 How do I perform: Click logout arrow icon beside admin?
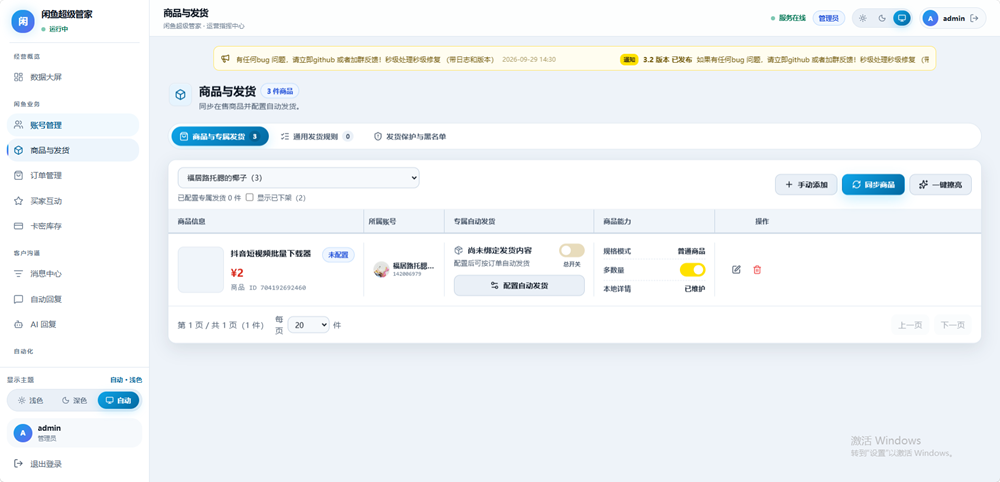974,18
